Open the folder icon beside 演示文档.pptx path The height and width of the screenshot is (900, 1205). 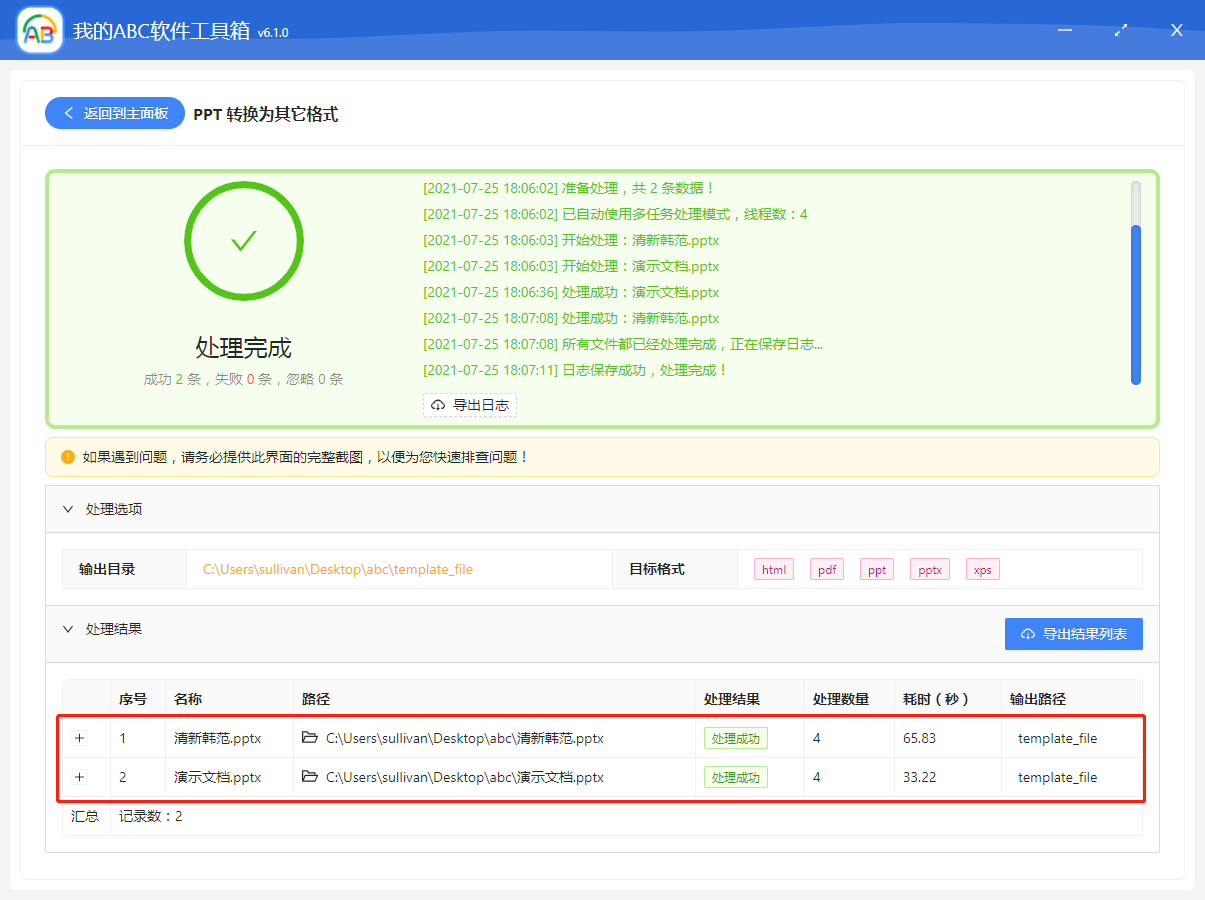pyautogui.click(x=312, y=777)
